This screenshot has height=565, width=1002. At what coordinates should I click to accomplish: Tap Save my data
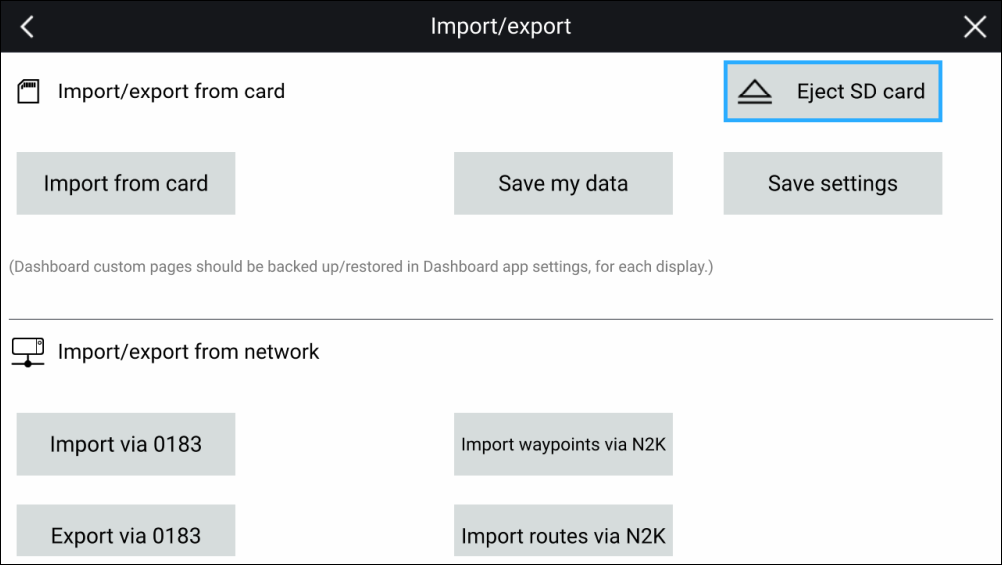[563, 183]
